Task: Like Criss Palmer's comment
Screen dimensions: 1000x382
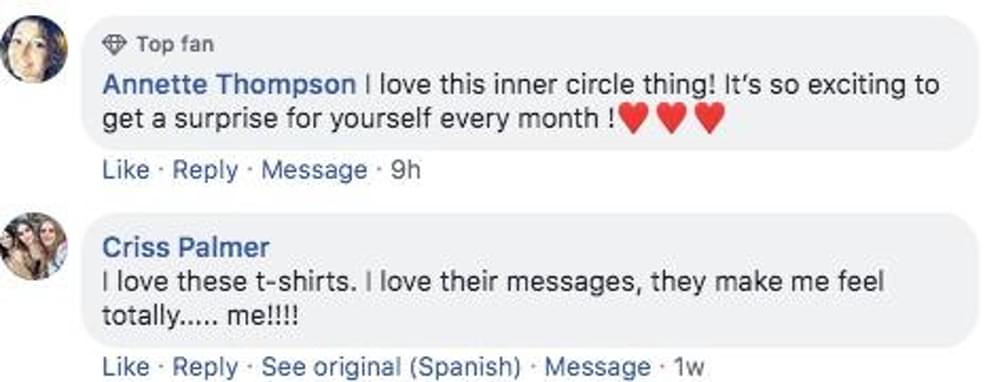Action: click(x=126, y=367)
